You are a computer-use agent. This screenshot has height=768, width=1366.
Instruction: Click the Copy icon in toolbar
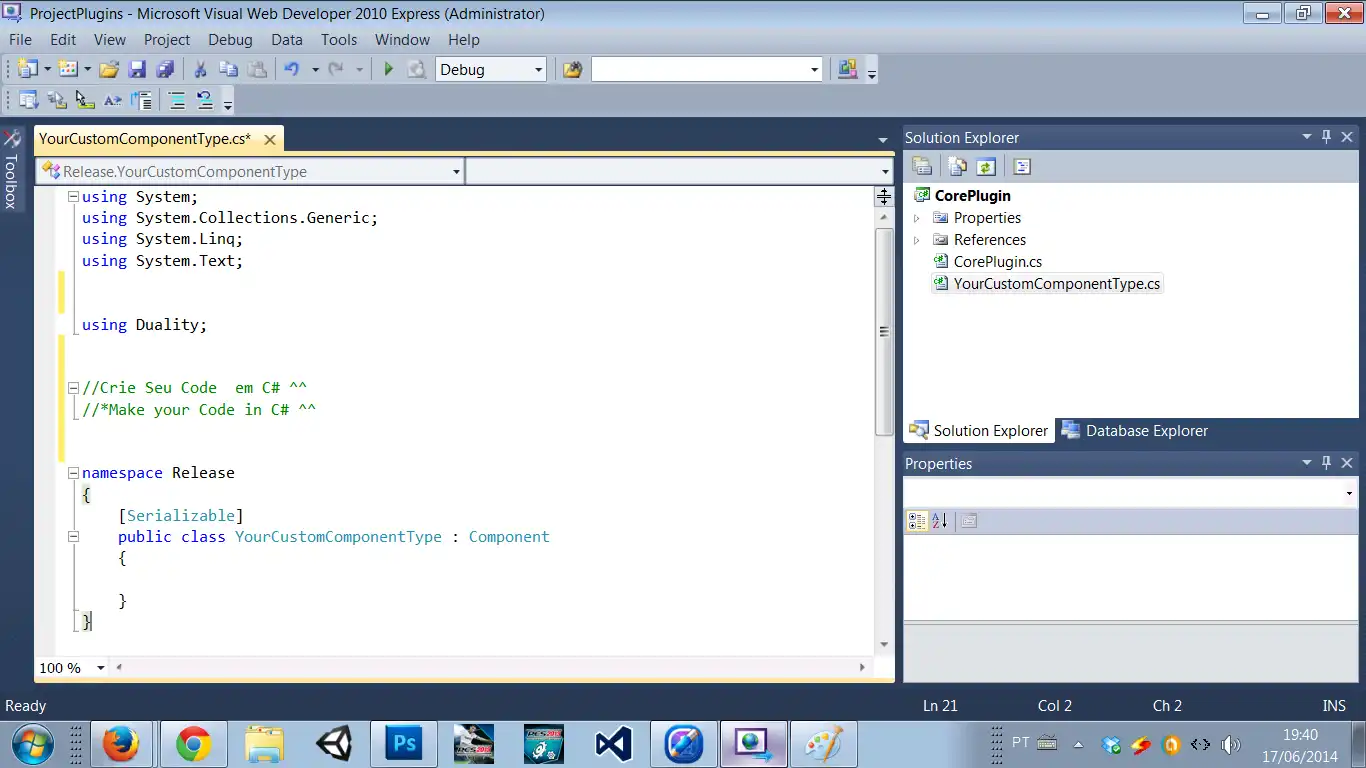[x=228, y=69]
